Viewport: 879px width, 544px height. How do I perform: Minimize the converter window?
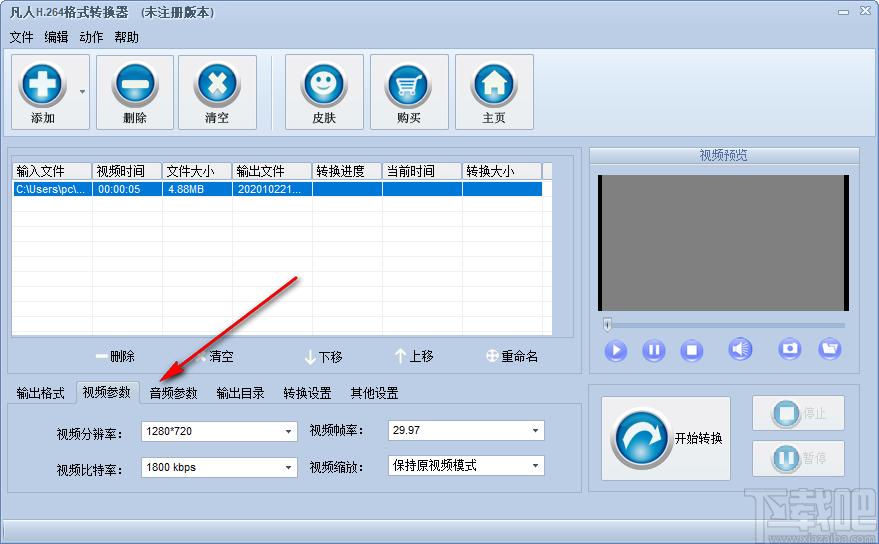843,12
